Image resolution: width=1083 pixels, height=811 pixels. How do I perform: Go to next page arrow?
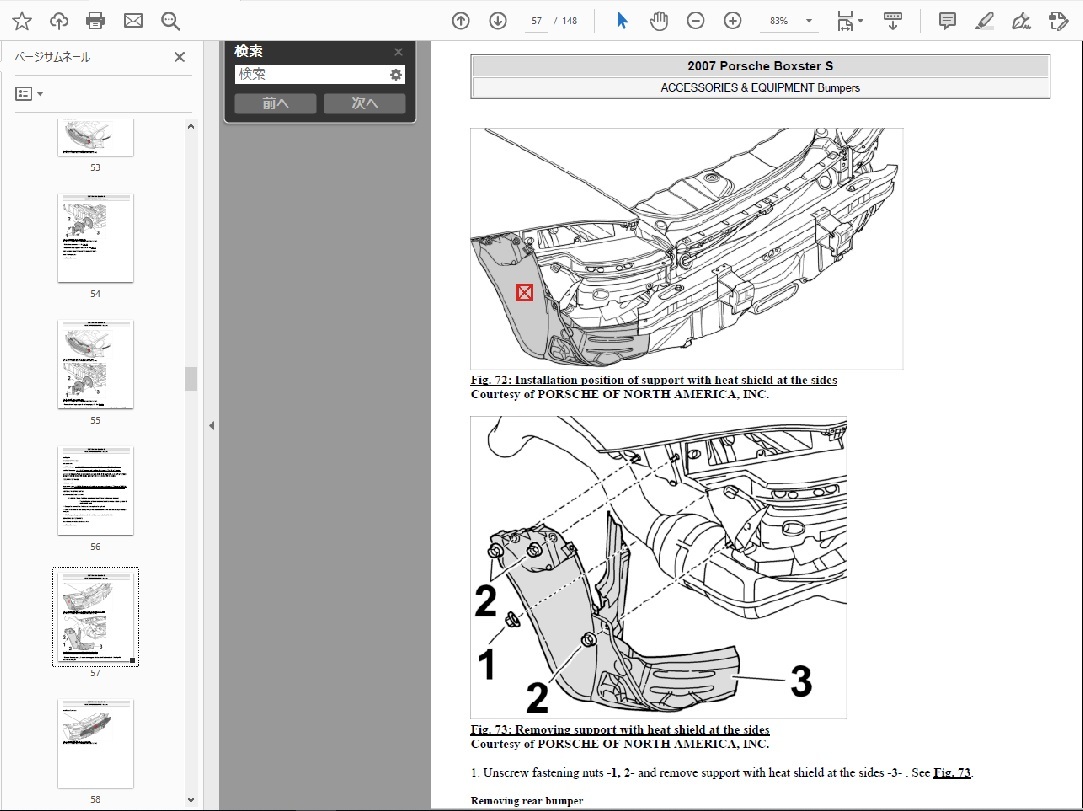(x=497, y=21)
